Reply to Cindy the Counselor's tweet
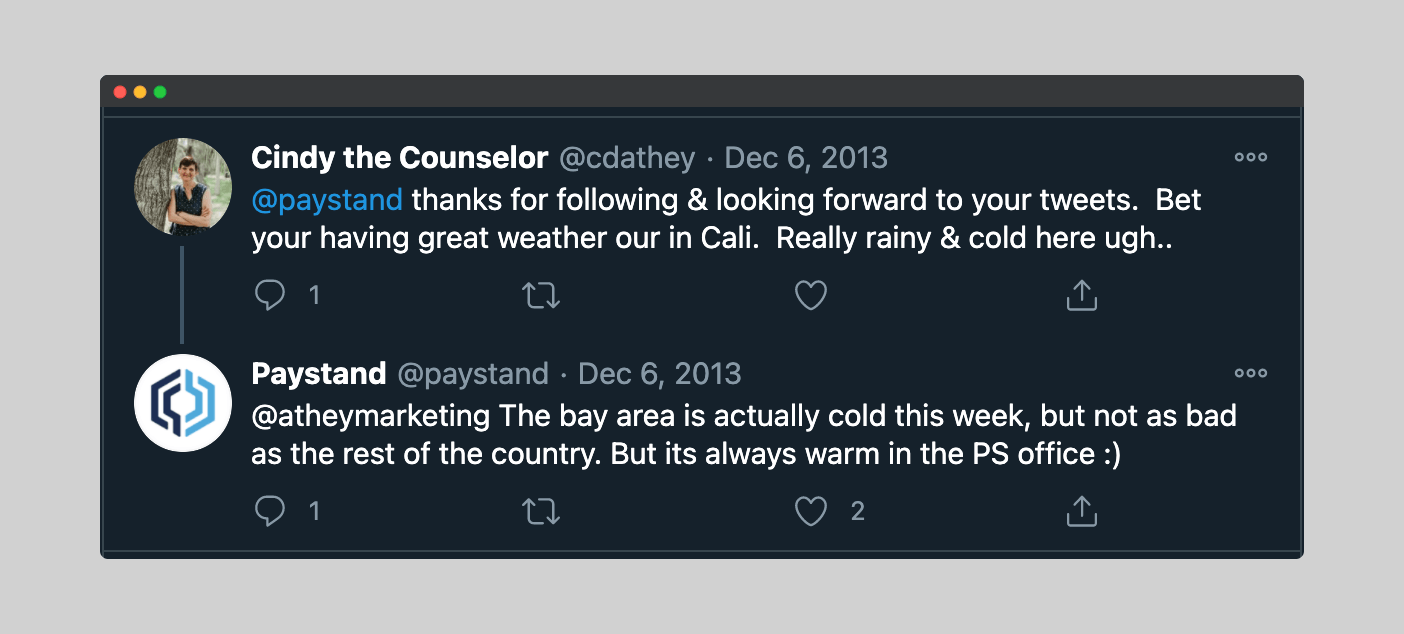The image size is (1404, 634). (x=270, y=295)
